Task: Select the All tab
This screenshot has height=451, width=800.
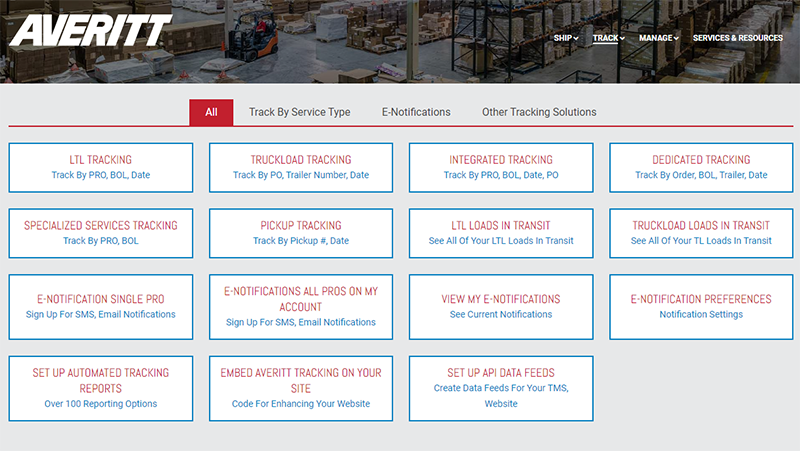Action: (x=211, y=112)
